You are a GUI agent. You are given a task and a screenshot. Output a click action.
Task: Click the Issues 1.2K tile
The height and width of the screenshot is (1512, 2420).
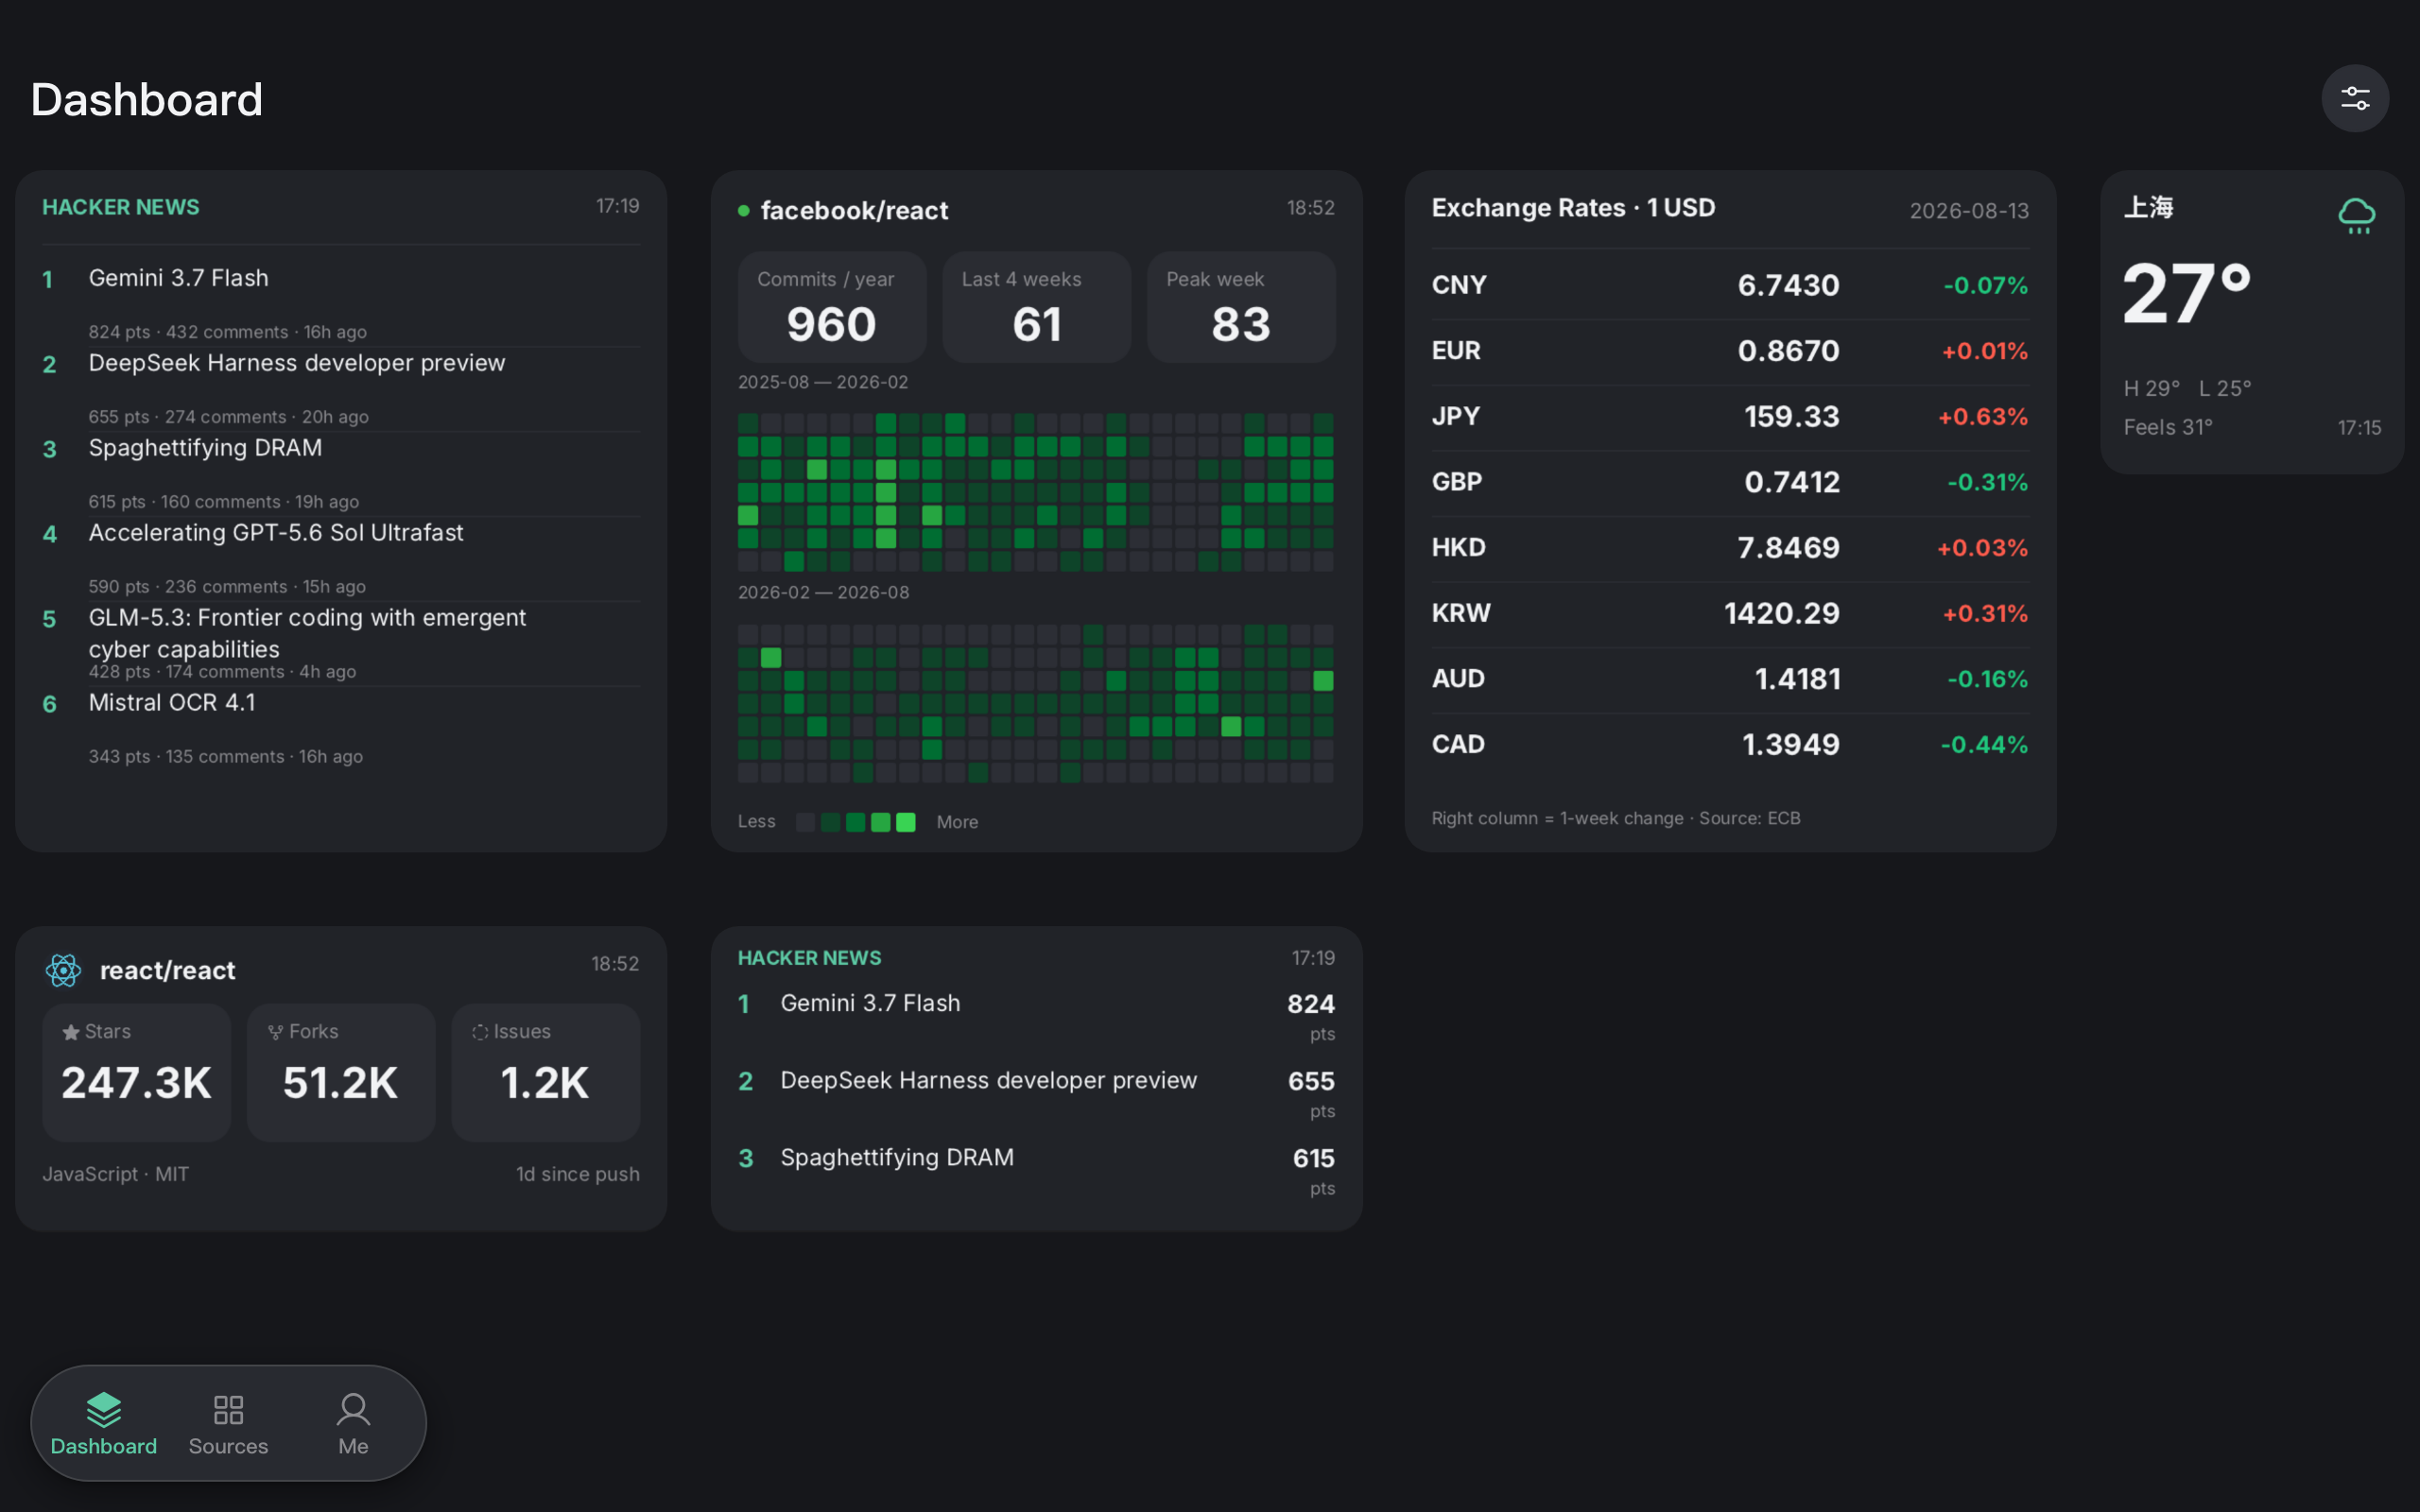[545, 1072]
